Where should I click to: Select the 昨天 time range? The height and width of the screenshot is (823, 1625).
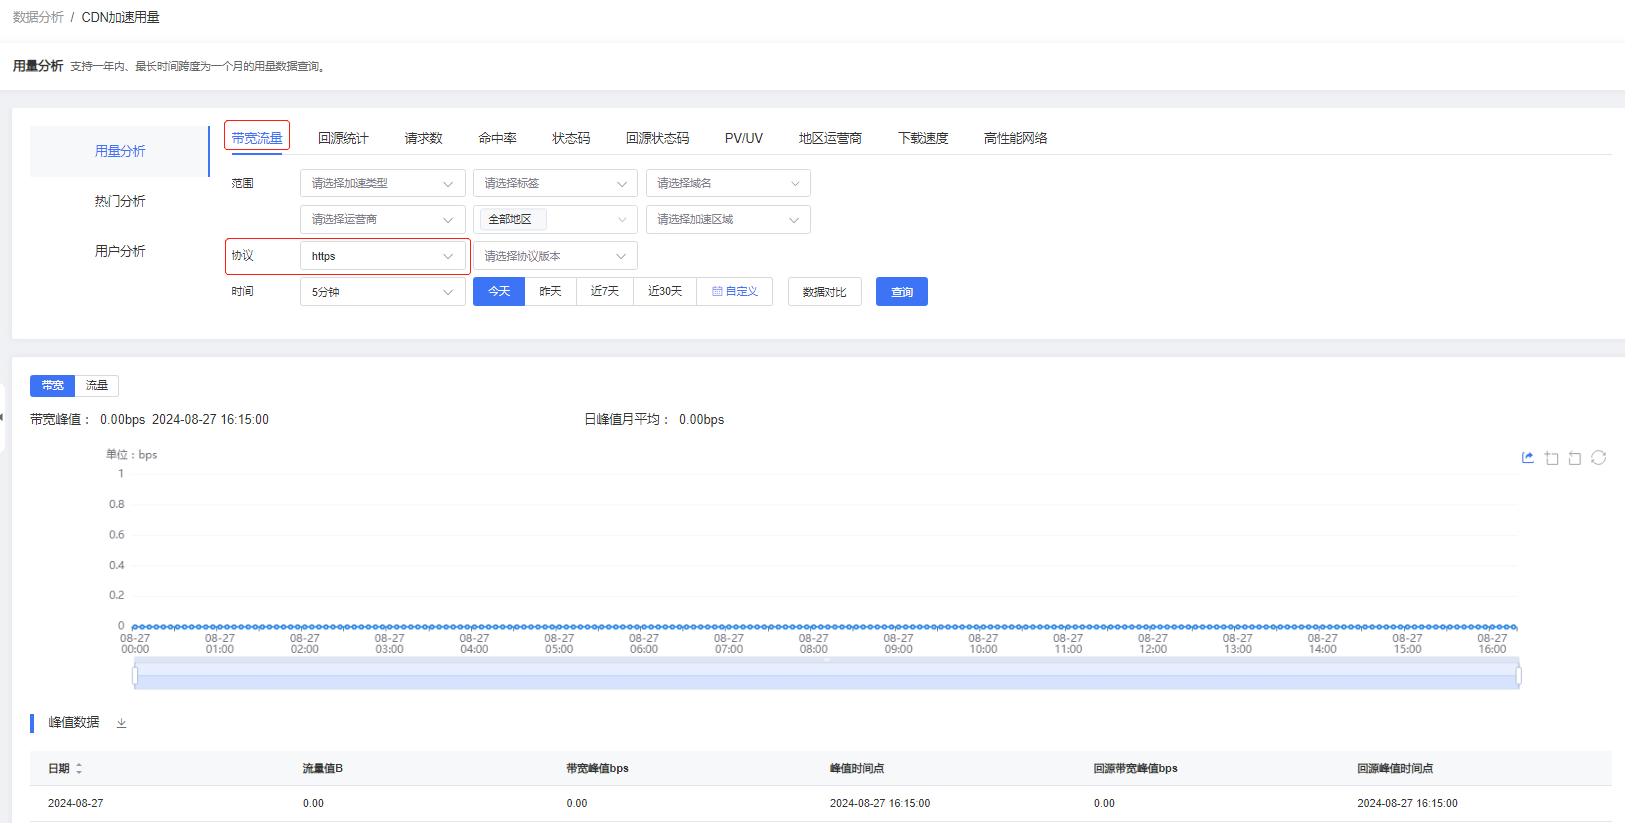point(550,291)
